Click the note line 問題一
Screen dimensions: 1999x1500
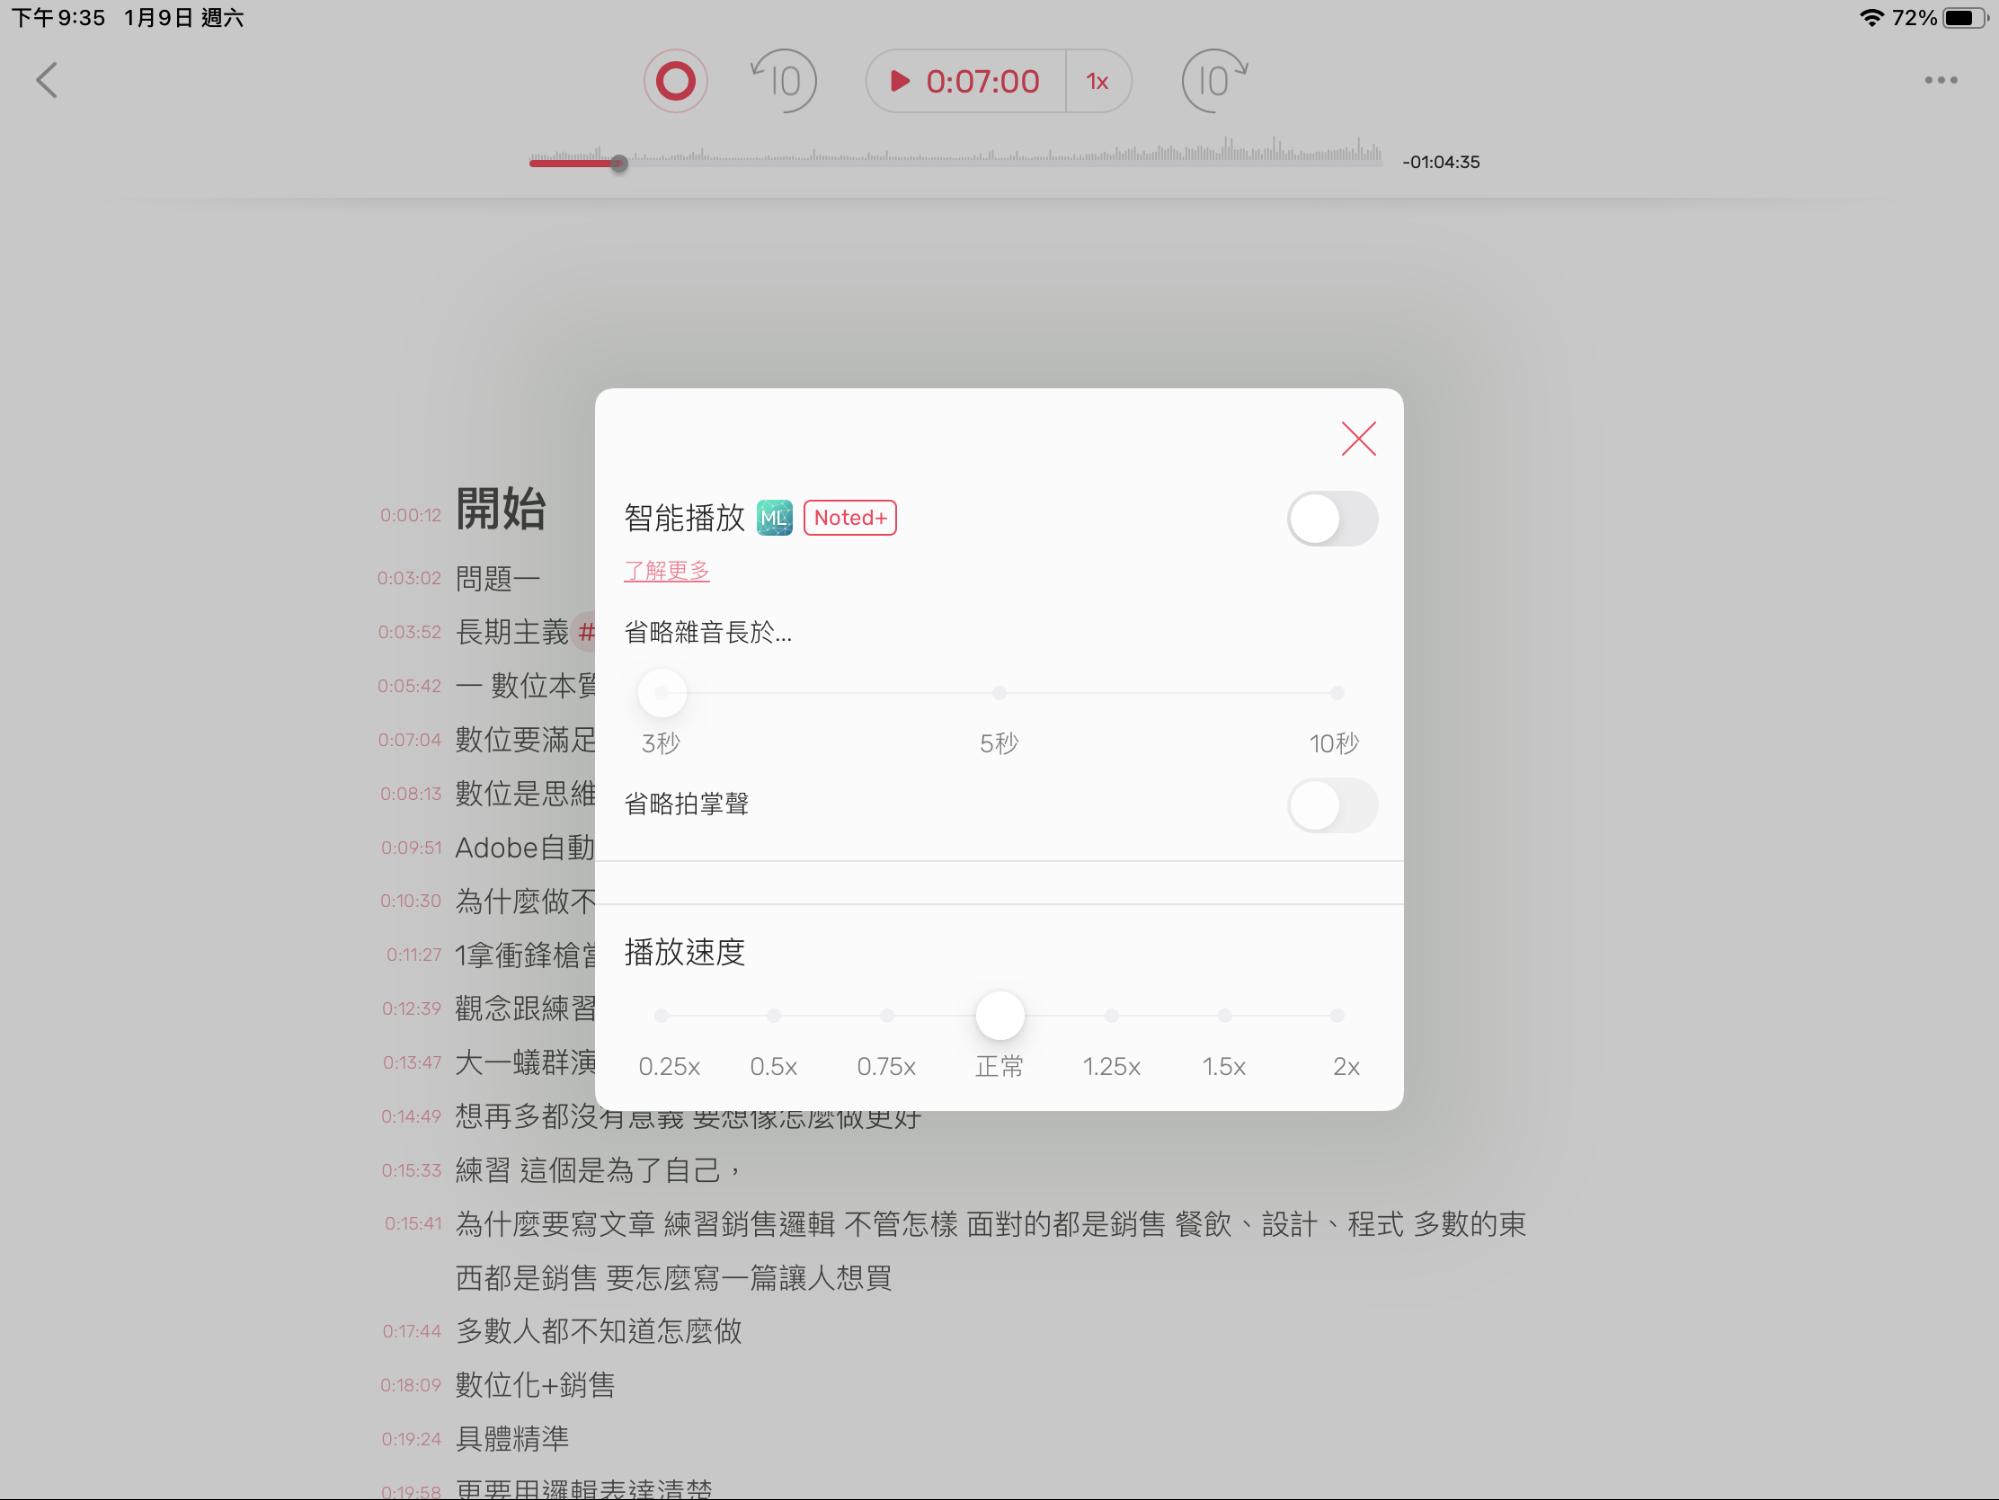click(x=498, y=578)
